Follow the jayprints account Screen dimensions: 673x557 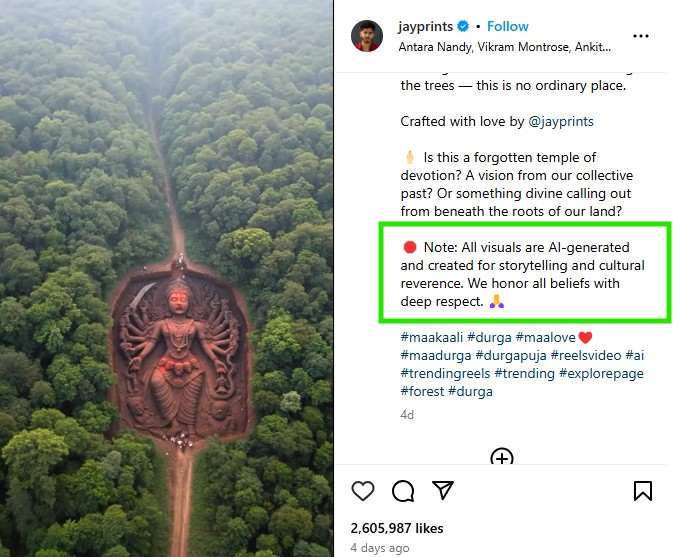(508, 27)
